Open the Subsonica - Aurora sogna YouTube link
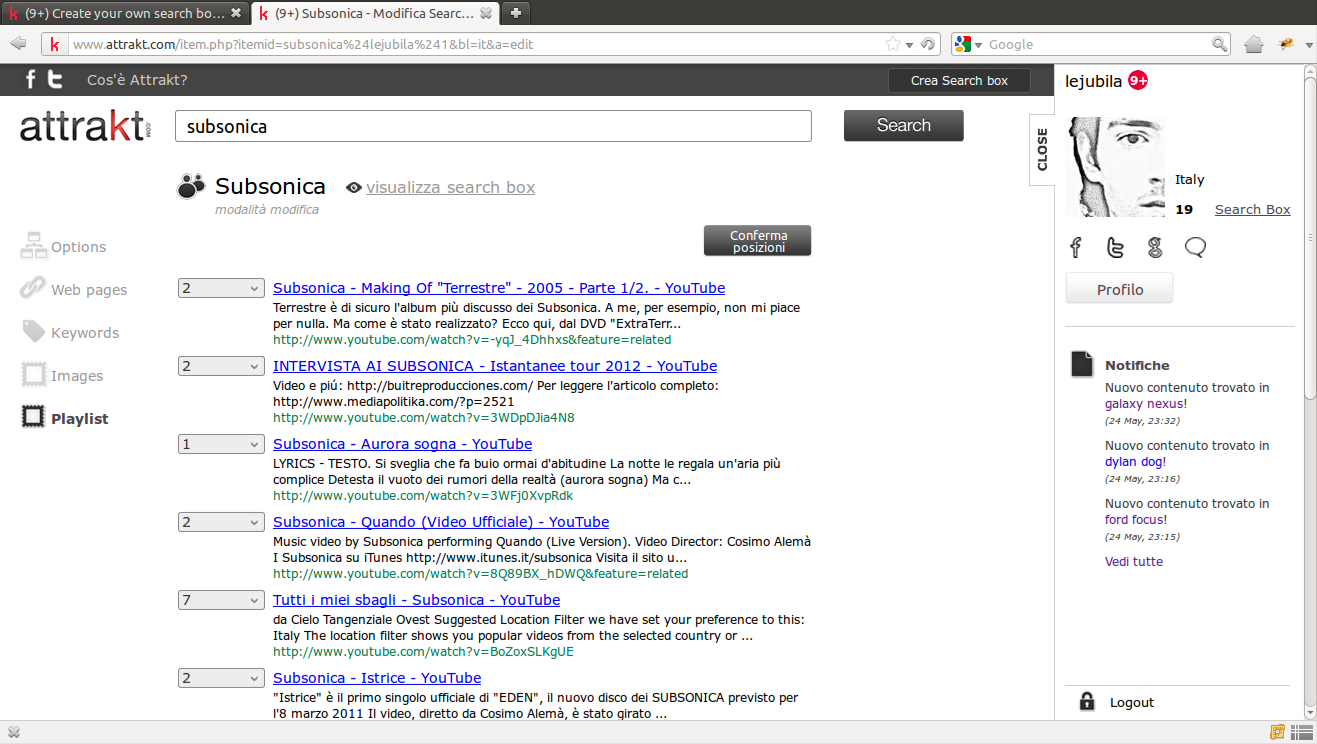1317x744 pixels. (403, 444)
